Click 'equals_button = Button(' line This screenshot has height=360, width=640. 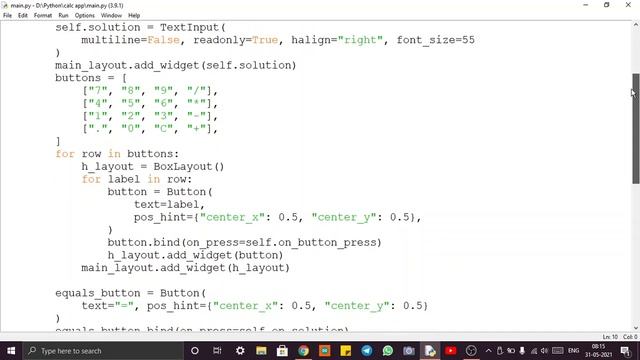coord(131,293)
